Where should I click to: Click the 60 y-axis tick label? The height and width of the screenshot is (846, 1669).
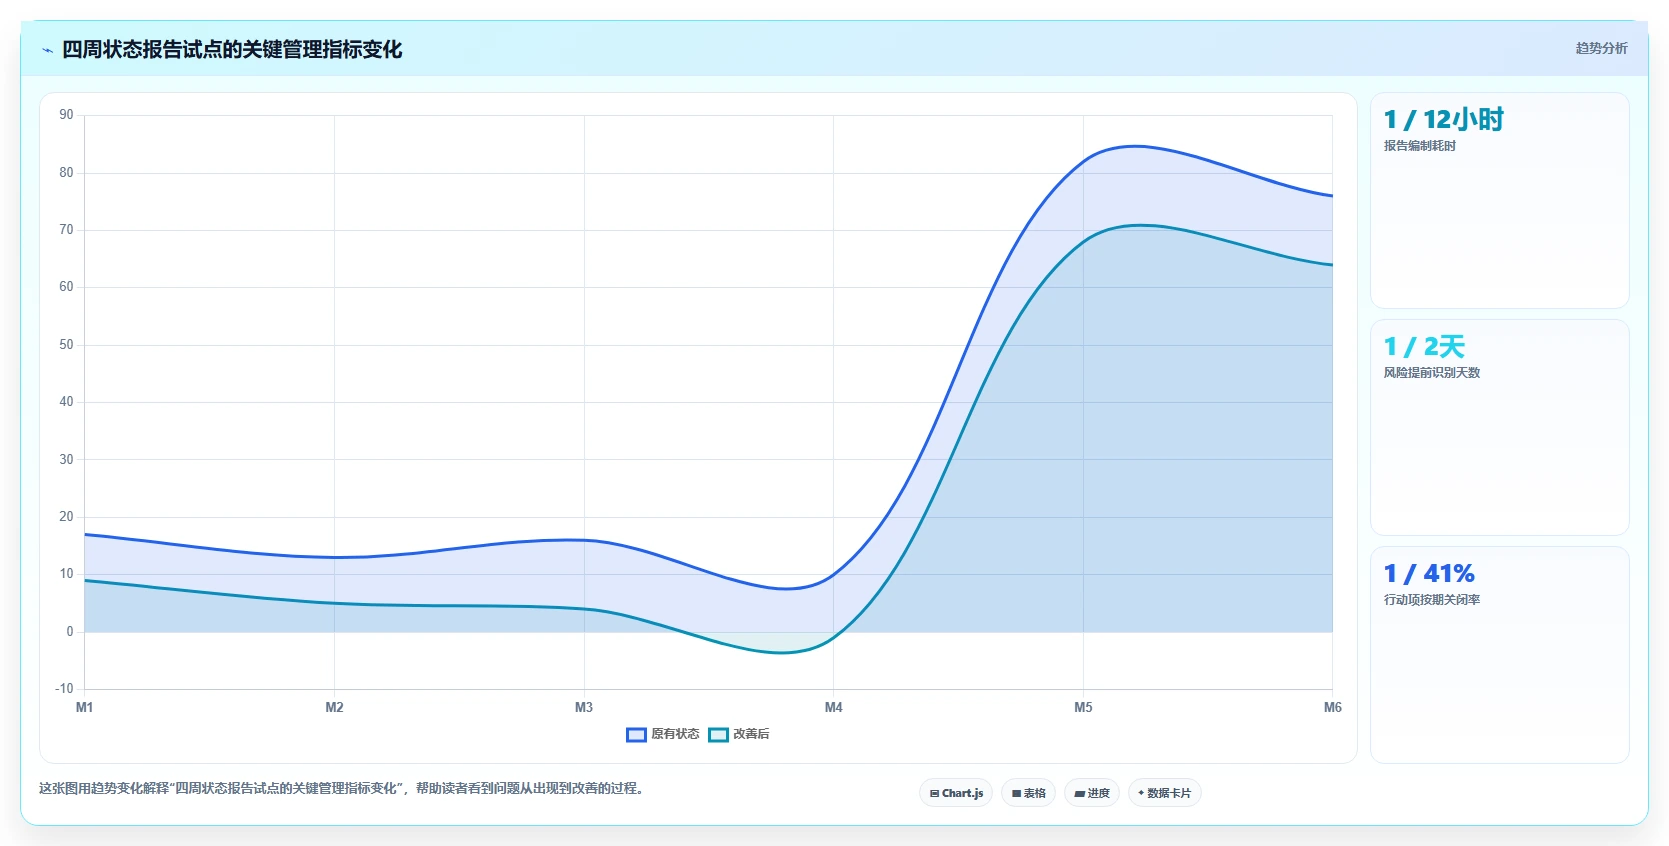coord(66,287)
